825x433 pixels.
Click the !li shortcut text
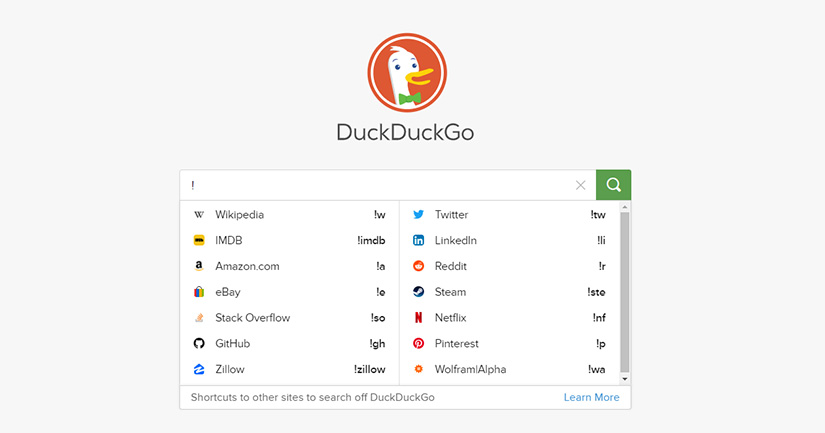coord(601,240)
